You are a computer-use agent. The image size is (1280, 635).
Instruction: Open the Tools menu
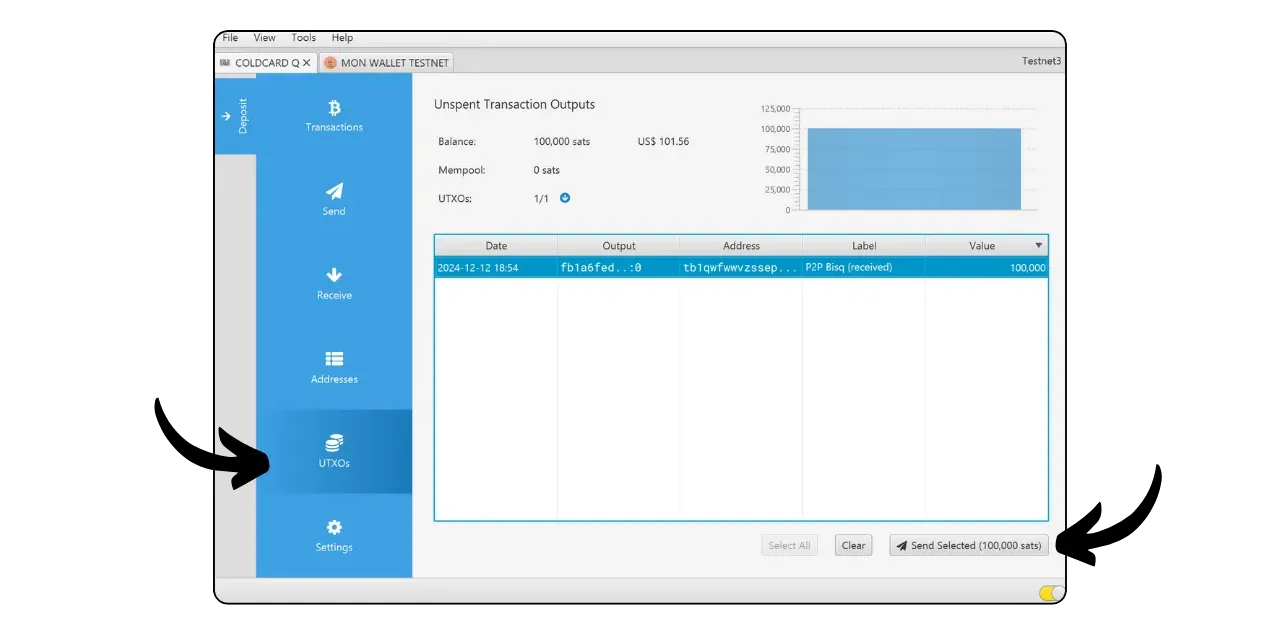point(304,38)
